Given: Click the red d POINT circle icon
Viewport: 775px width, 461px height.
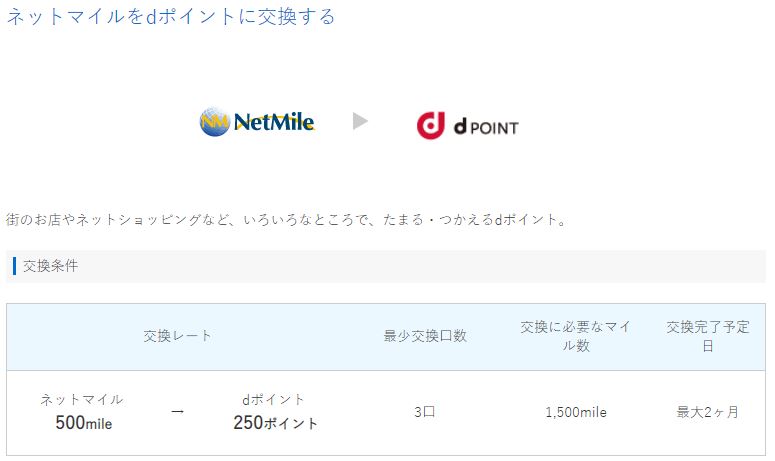Looking at the screenshot, I should 431,126.
